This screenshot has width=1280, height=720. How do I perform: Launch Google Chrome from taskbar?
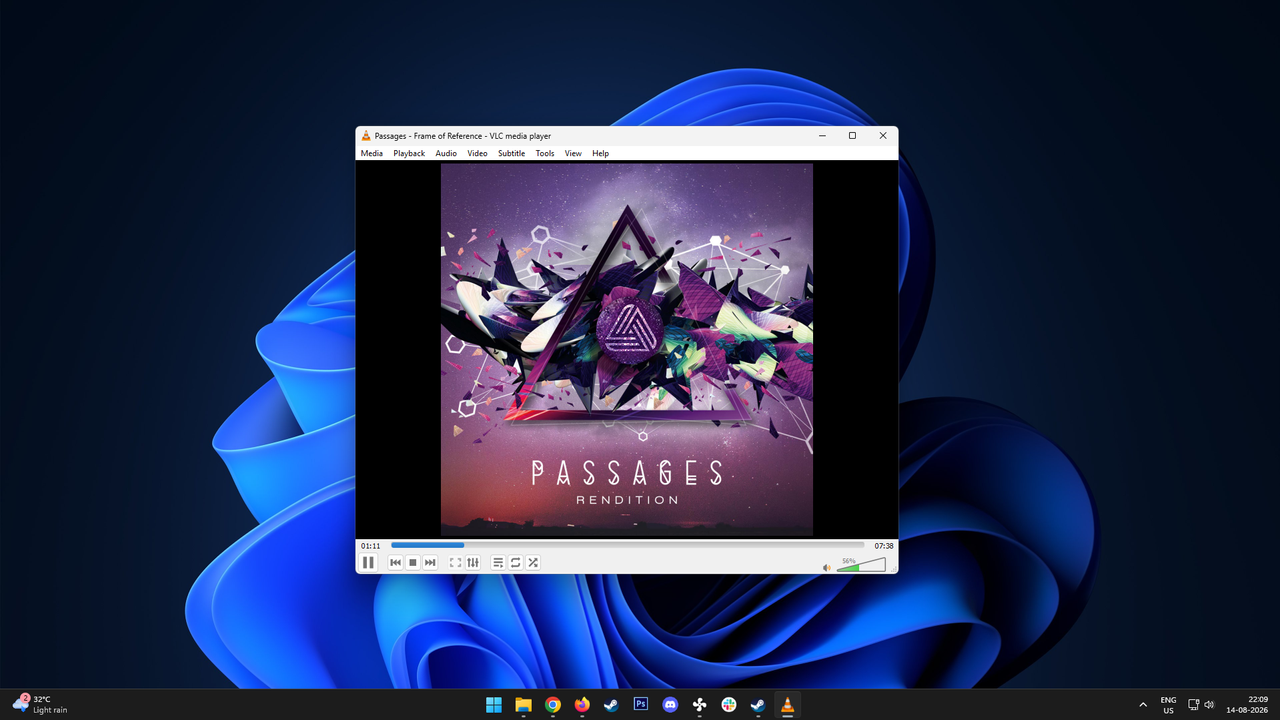553,705
